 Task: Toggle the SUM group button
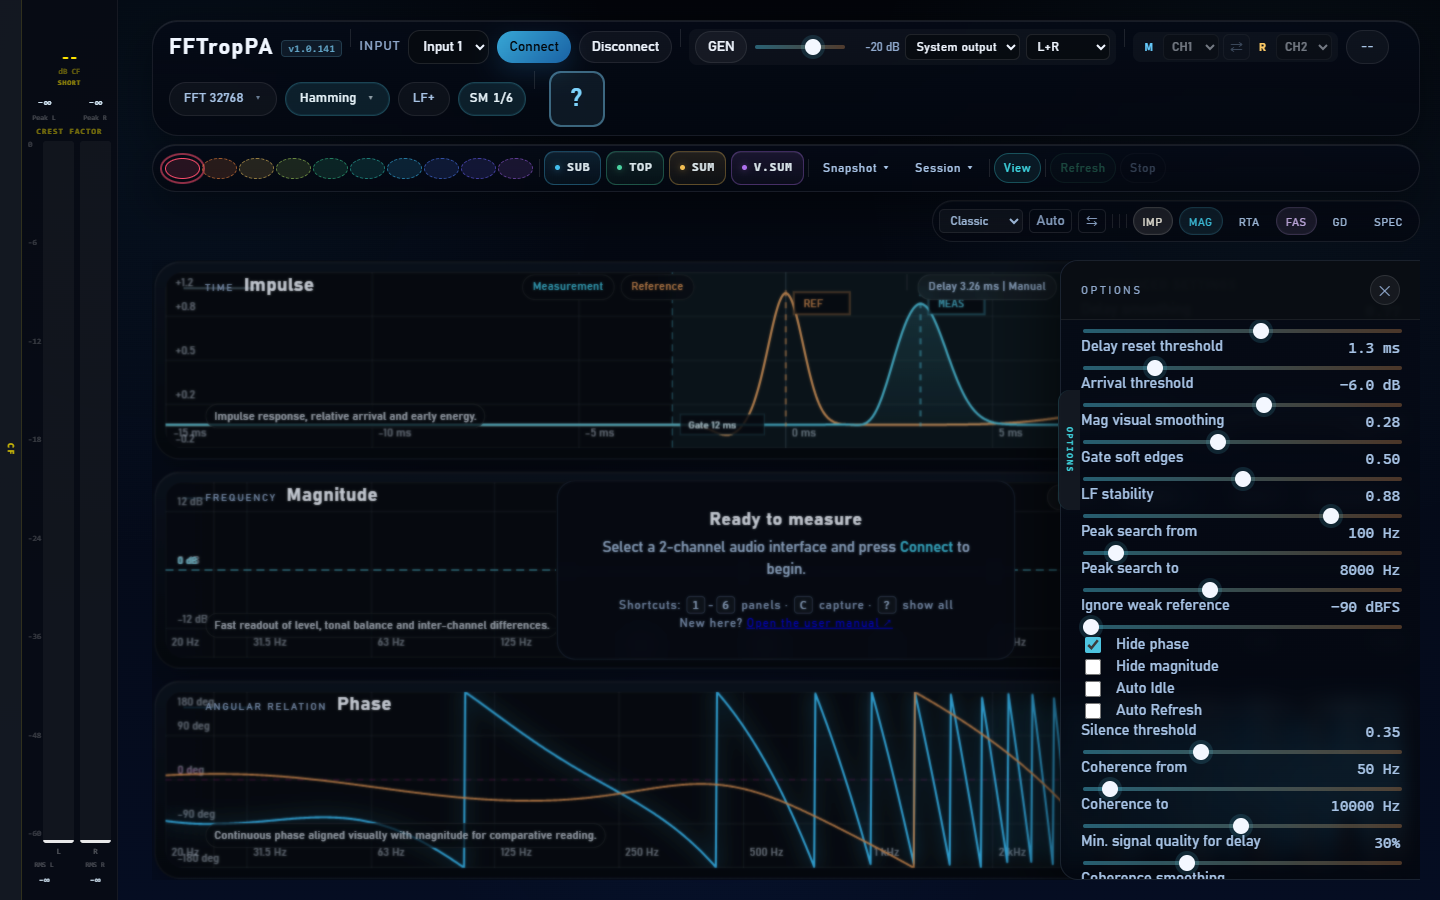pos(697,168)
